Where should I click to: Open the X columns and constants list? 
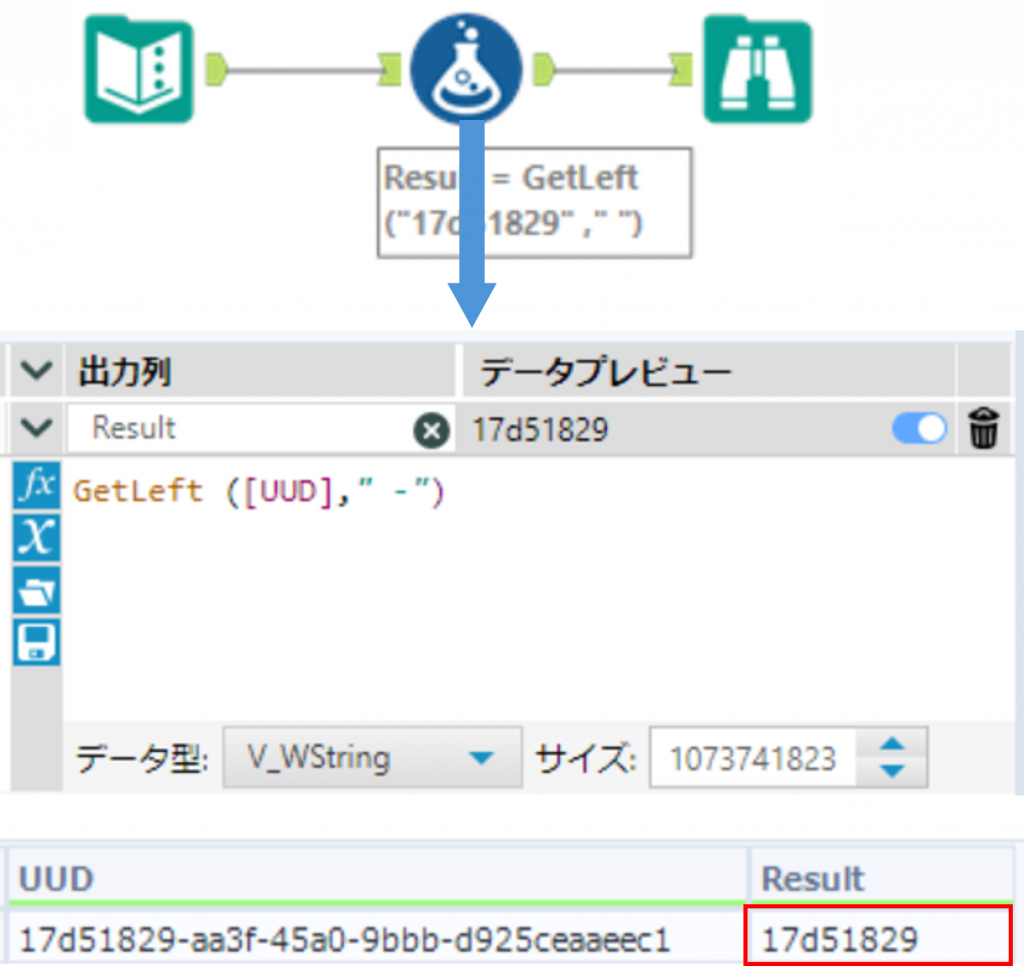pos(37,538)
